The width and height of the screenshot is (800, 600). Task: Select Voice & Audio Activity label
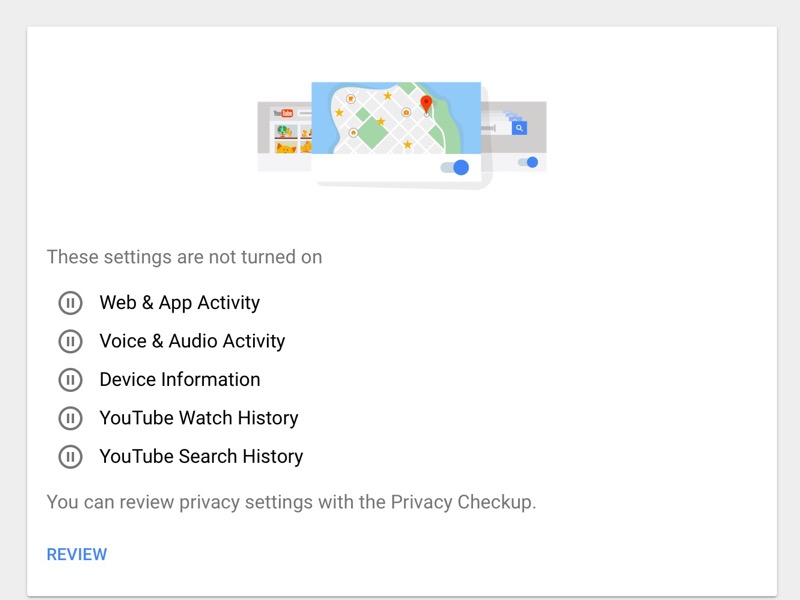point(192,341)
